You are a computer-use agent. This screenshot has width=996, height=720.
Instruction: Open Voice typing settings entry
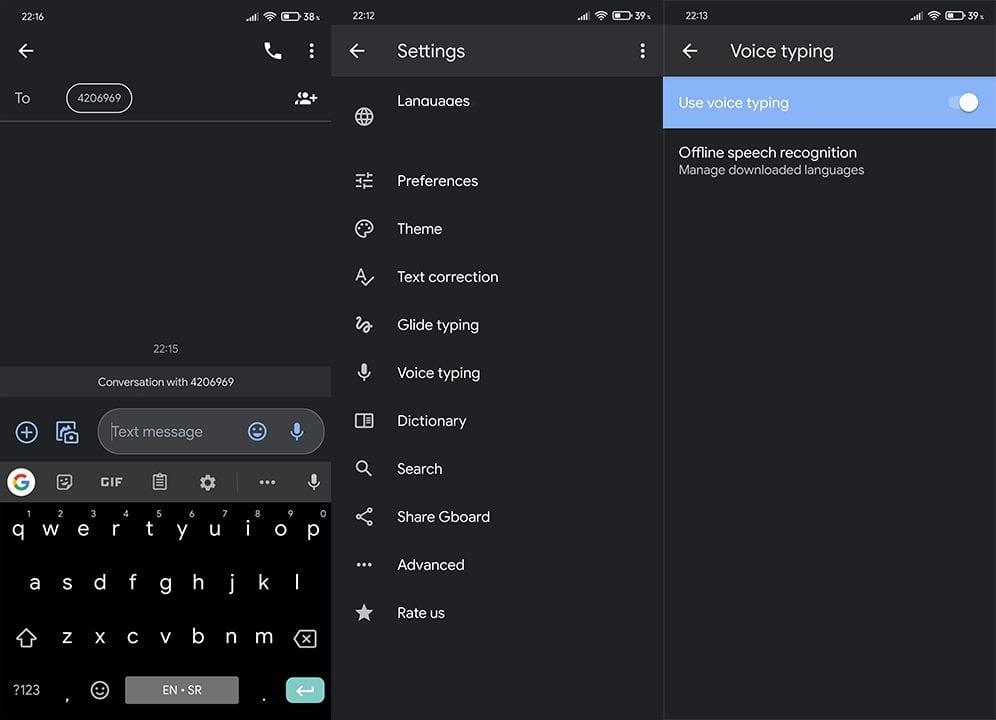click(x=438, y=373)
